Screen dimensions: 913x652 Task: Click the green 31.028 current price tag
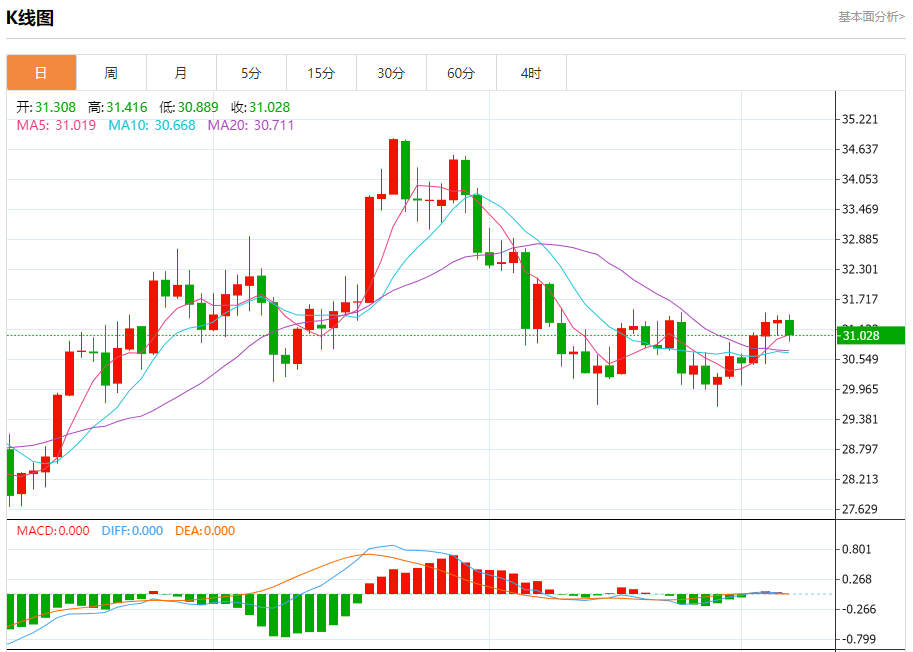point(871,335)
